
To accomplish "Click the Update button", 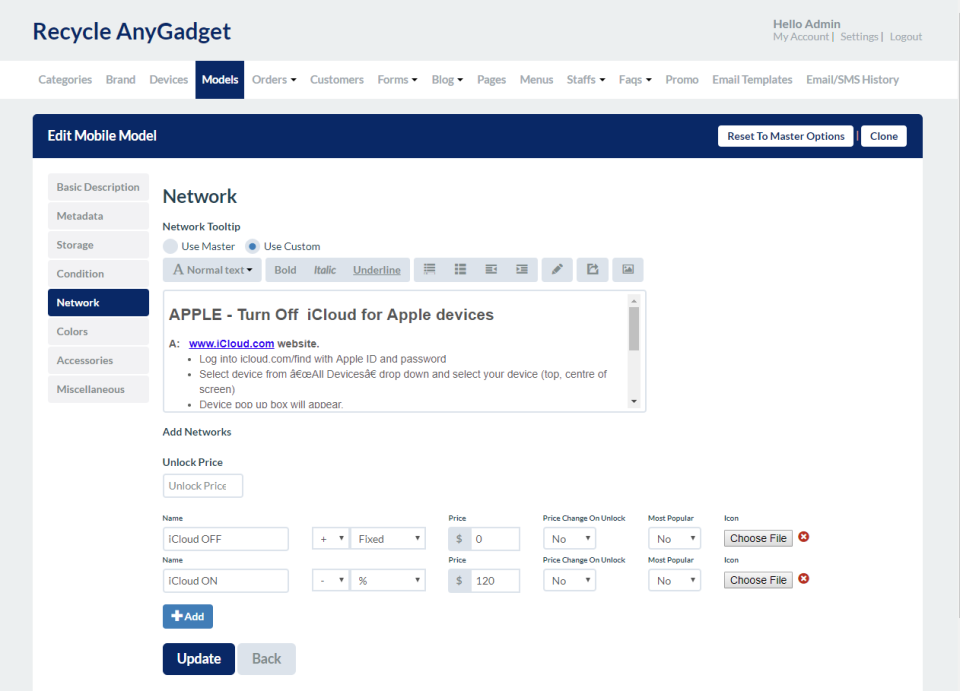I will pyautogui.click(x=198, y=659).
